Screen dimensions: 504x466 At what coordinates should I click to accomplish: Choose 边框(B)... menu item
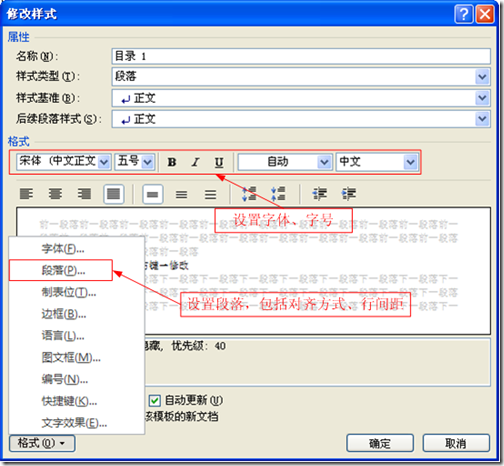77,314
